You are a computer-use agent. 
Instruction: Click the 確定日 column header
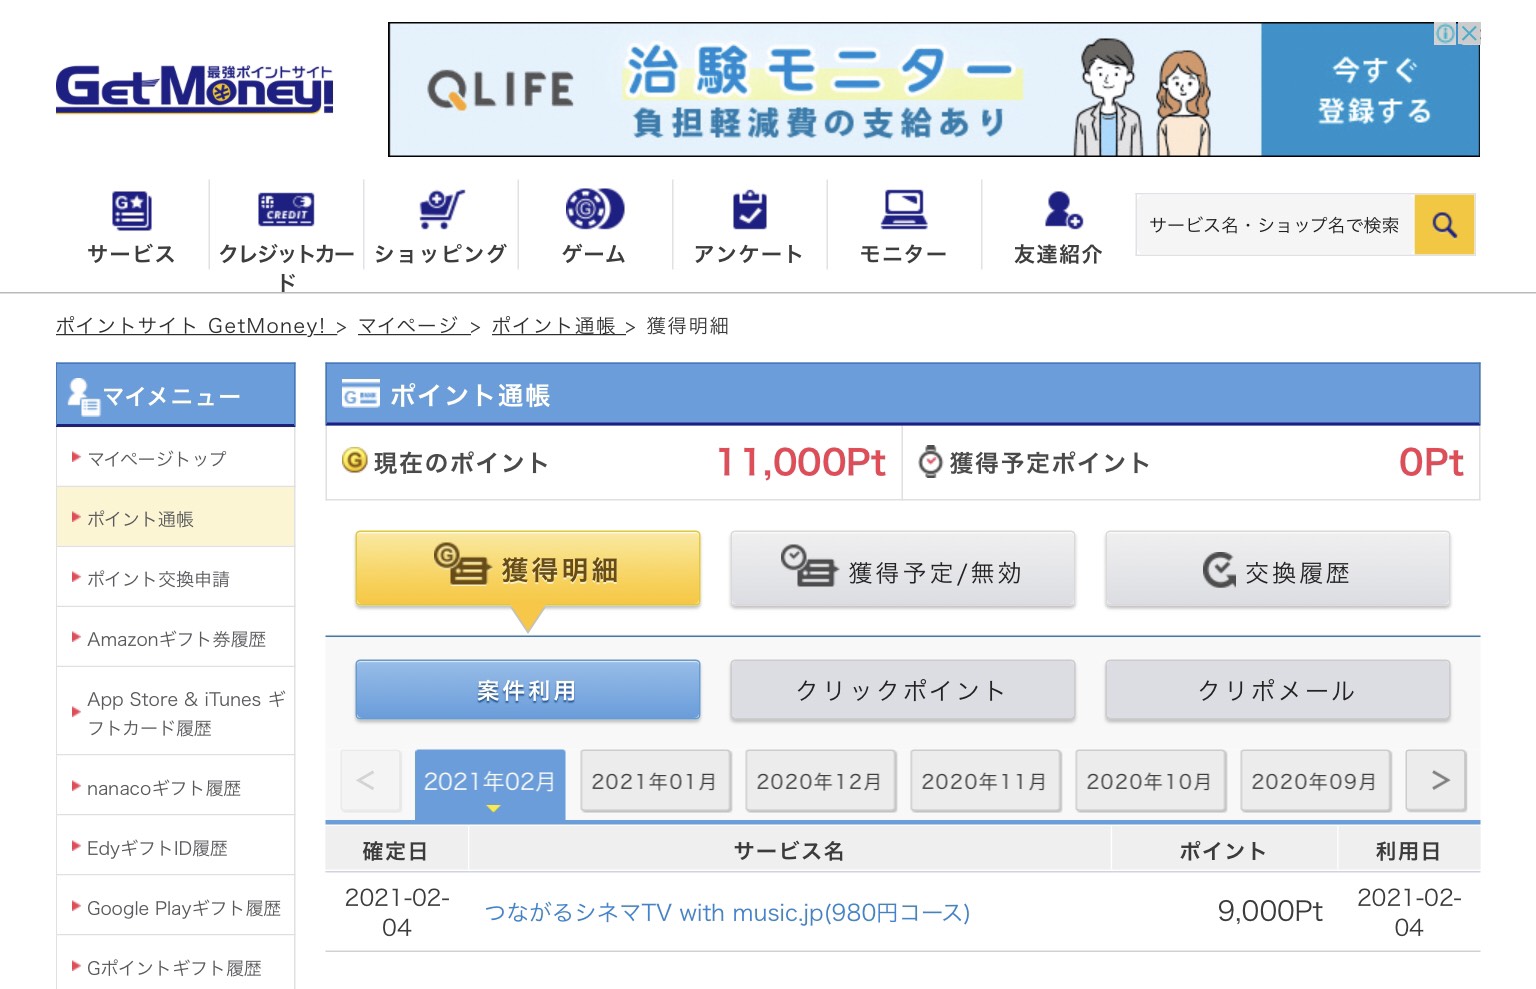[395, 851]
